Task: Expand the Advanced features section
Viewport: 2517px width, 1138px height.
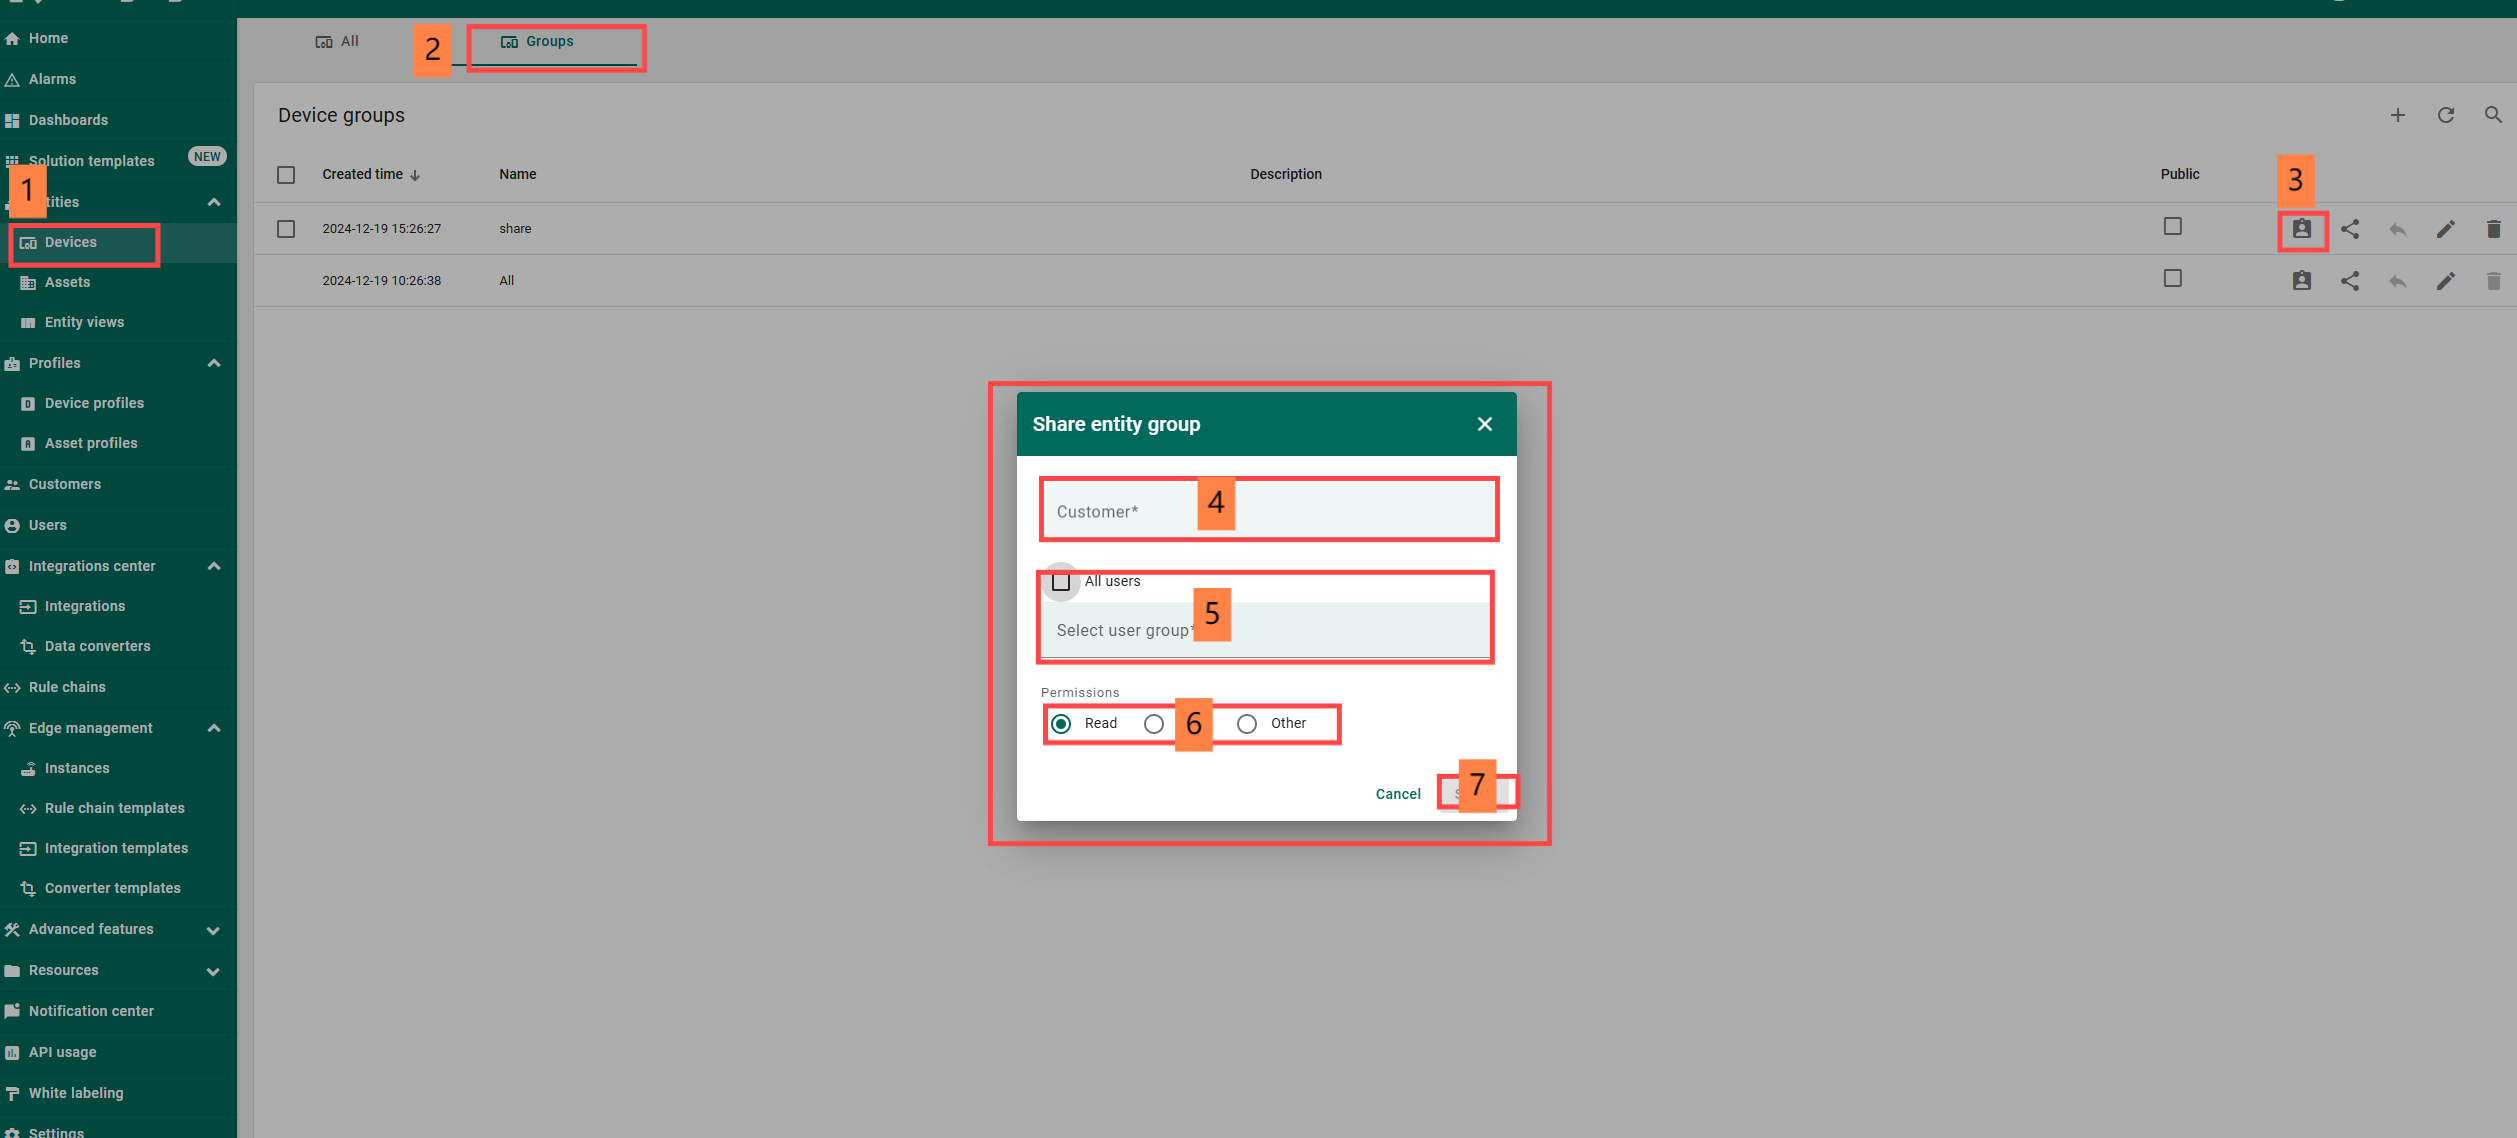Action: (x=213, y=930)
